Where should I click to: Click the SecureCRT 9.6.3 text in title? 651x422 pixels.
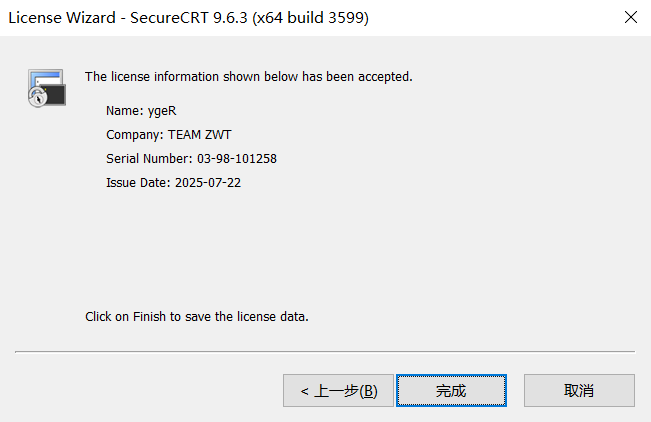point(189,18)
